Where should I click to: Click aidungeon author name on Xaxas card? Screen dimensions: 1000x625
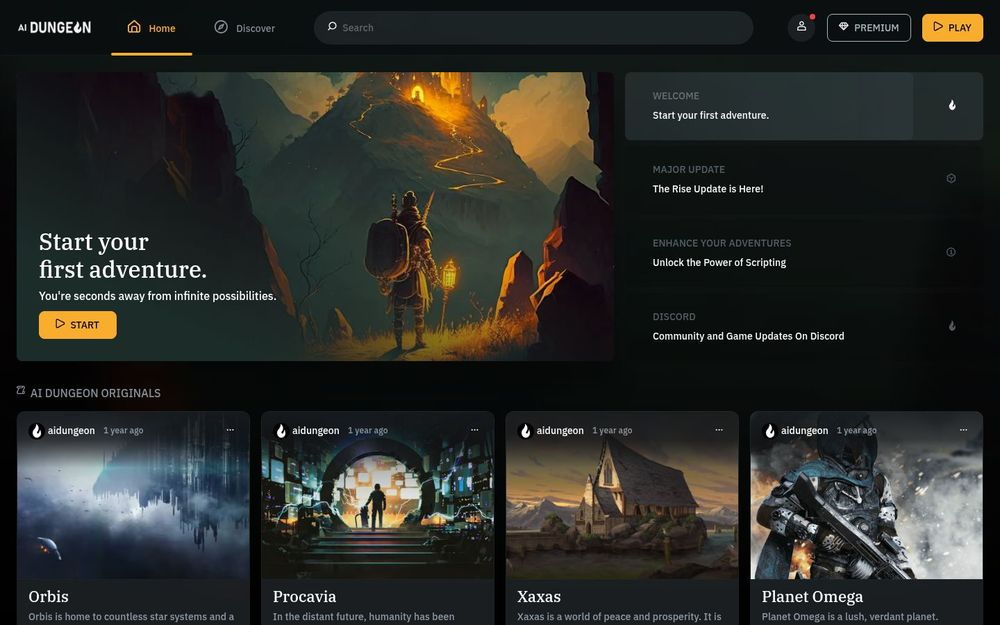(560, 430)
